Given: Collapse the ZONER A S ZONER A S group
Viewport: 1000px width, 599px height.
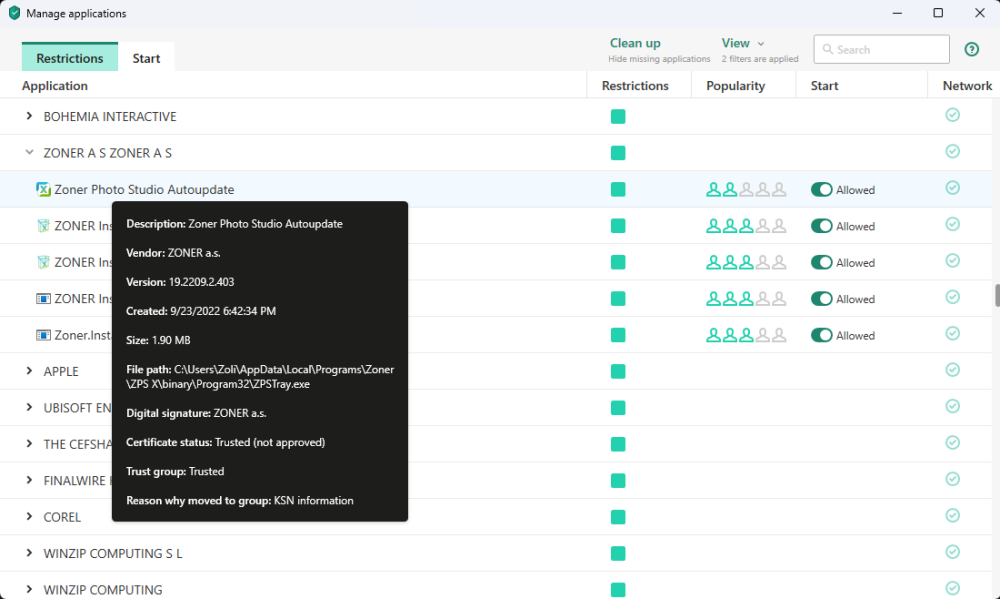Looking at the screenshot, I should tap(27, 152).
